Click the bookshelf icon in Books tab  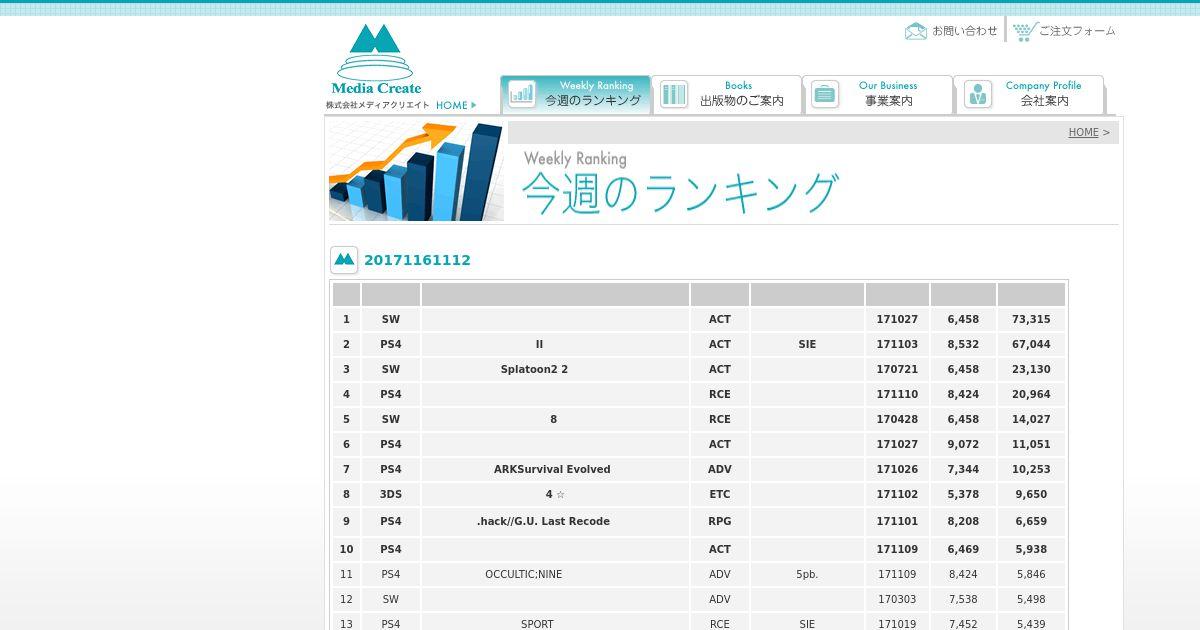pos(674,95)
